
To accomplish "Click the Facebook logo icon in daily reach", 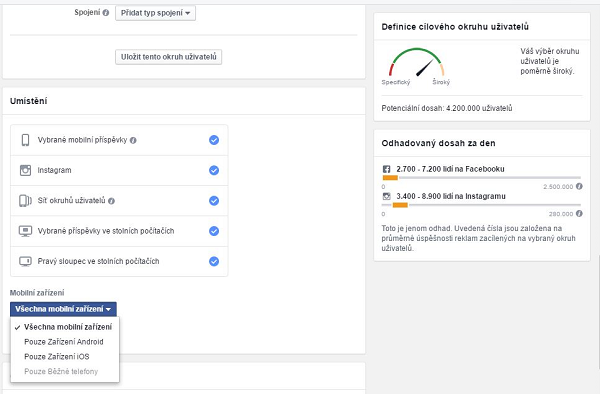I will pyautogui.click(x=386, y=169).
